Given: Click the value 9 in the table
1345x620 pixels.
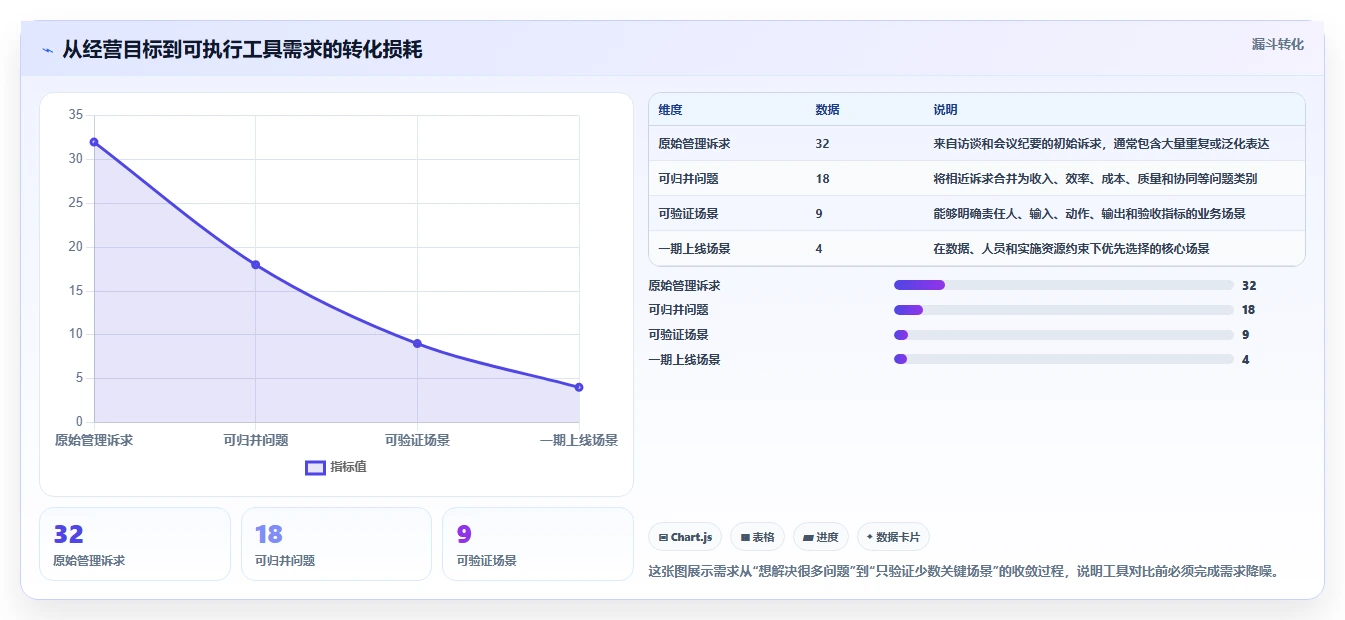Looking at the screenshot, I should coord(819,213).
